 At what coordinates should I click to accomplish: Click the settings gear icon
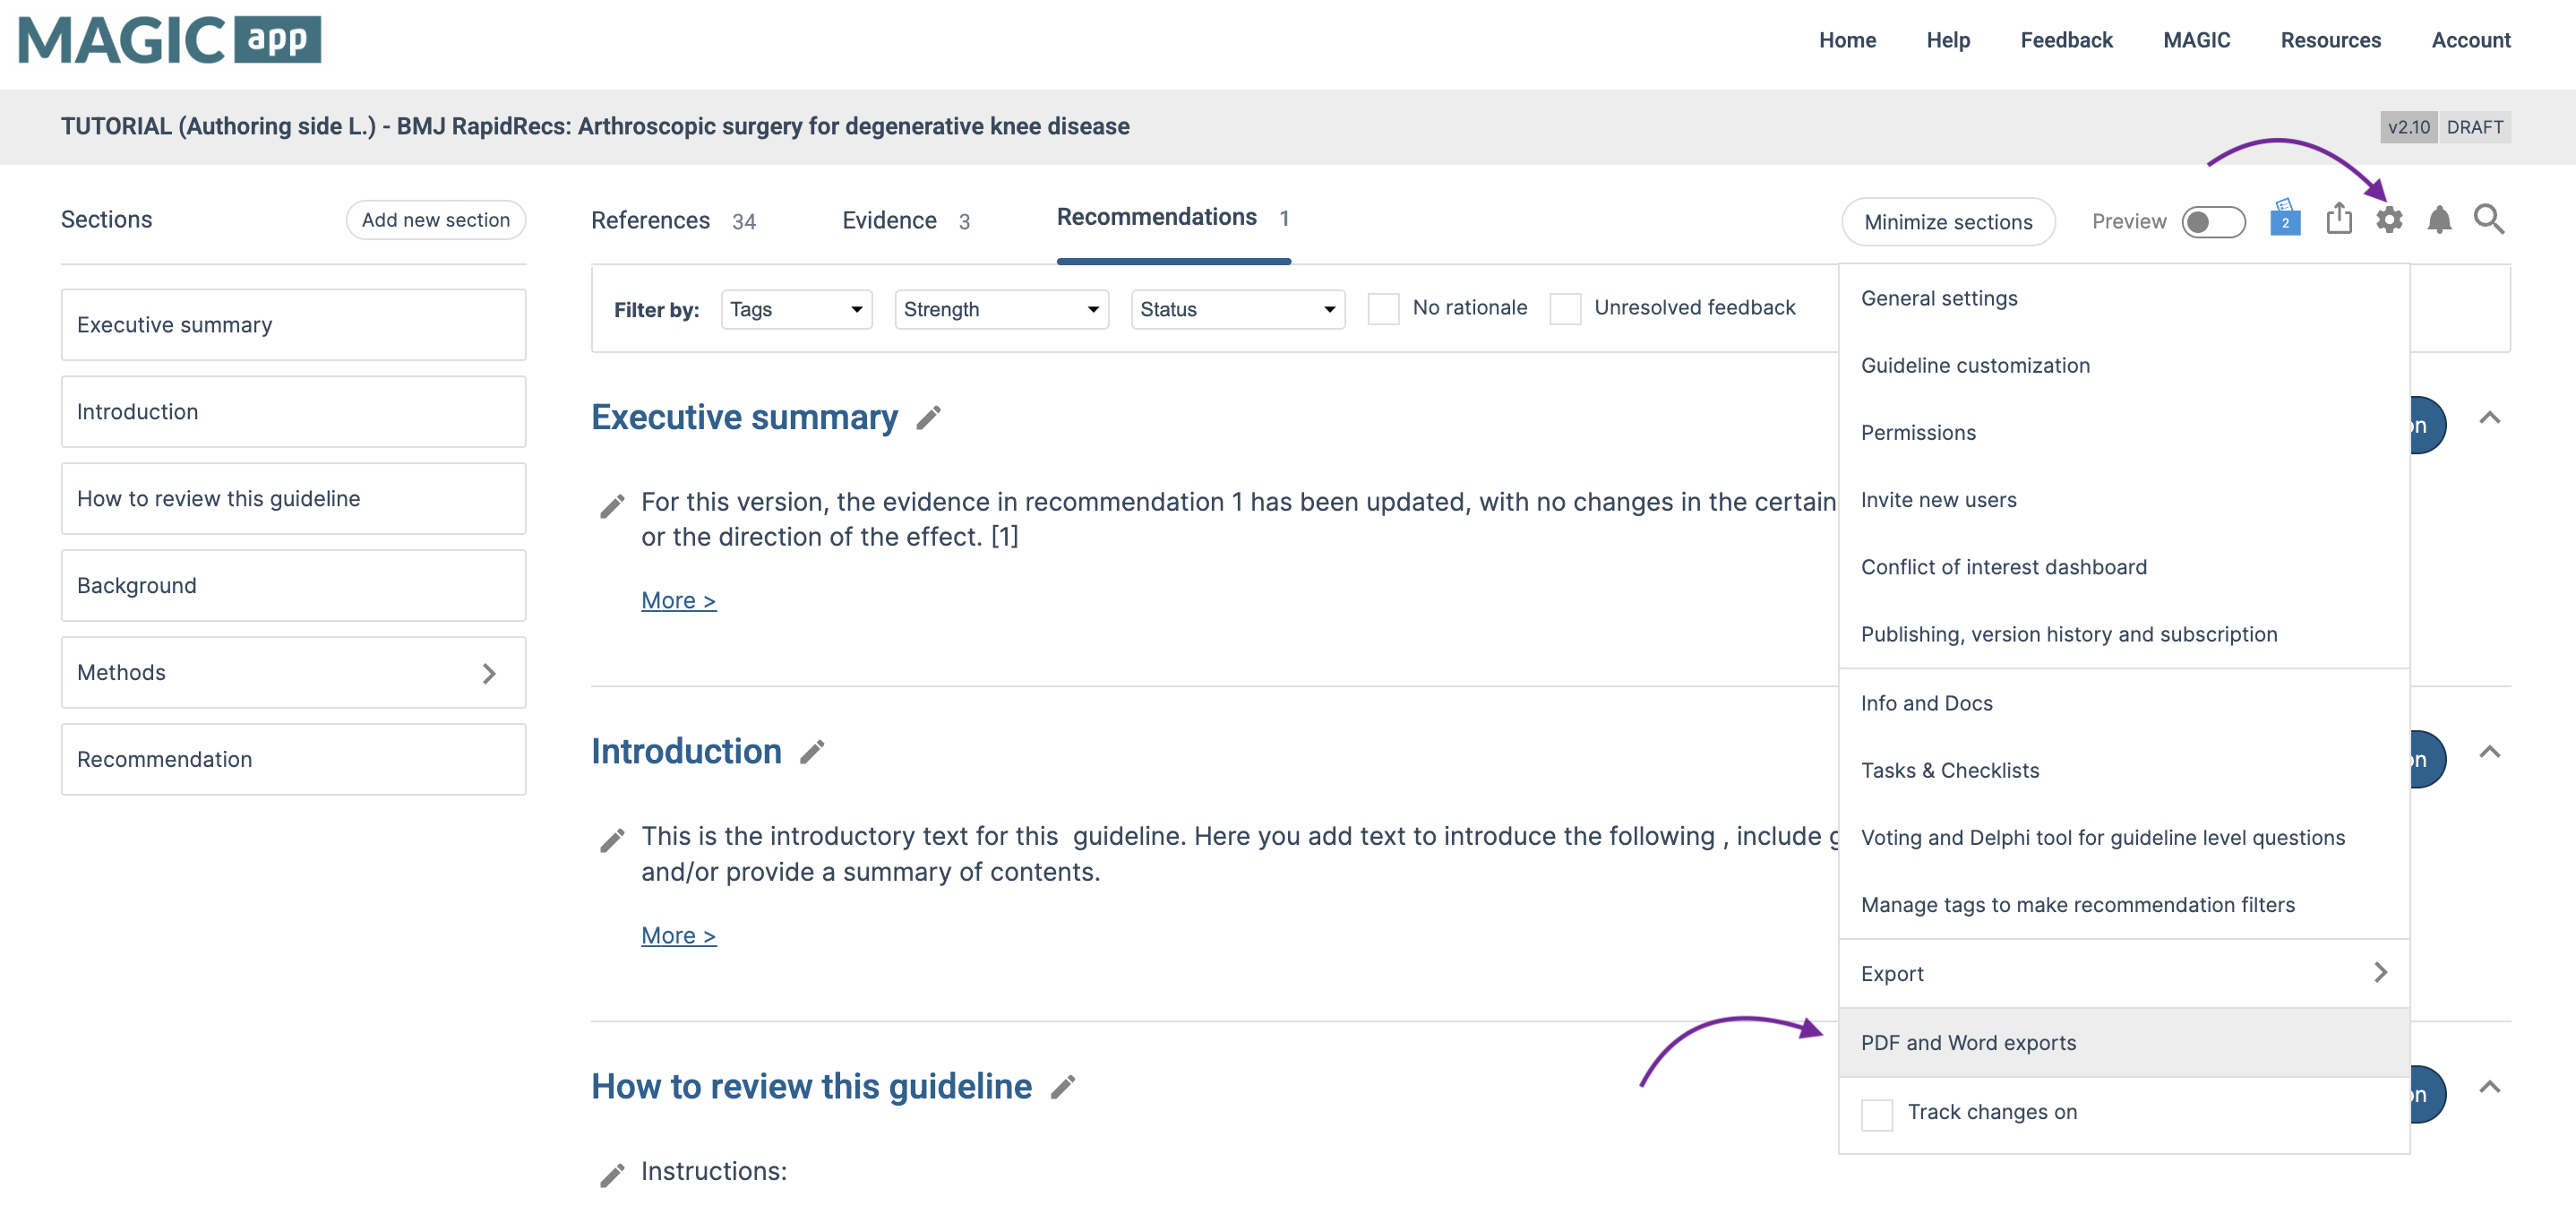(x=2388, y=219)
